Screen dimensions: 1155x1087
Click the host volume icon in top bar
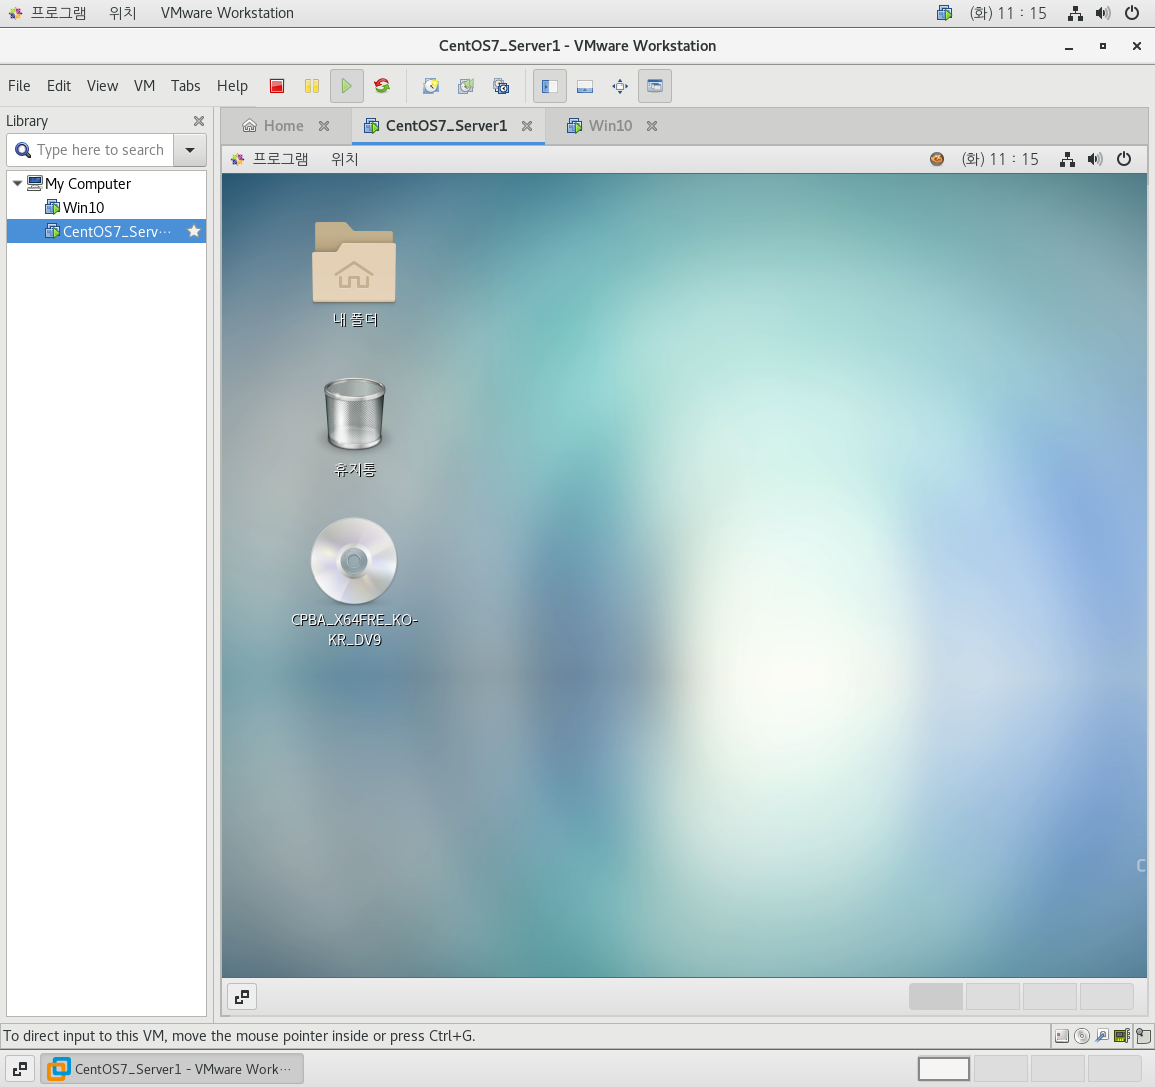[1103, 13]
